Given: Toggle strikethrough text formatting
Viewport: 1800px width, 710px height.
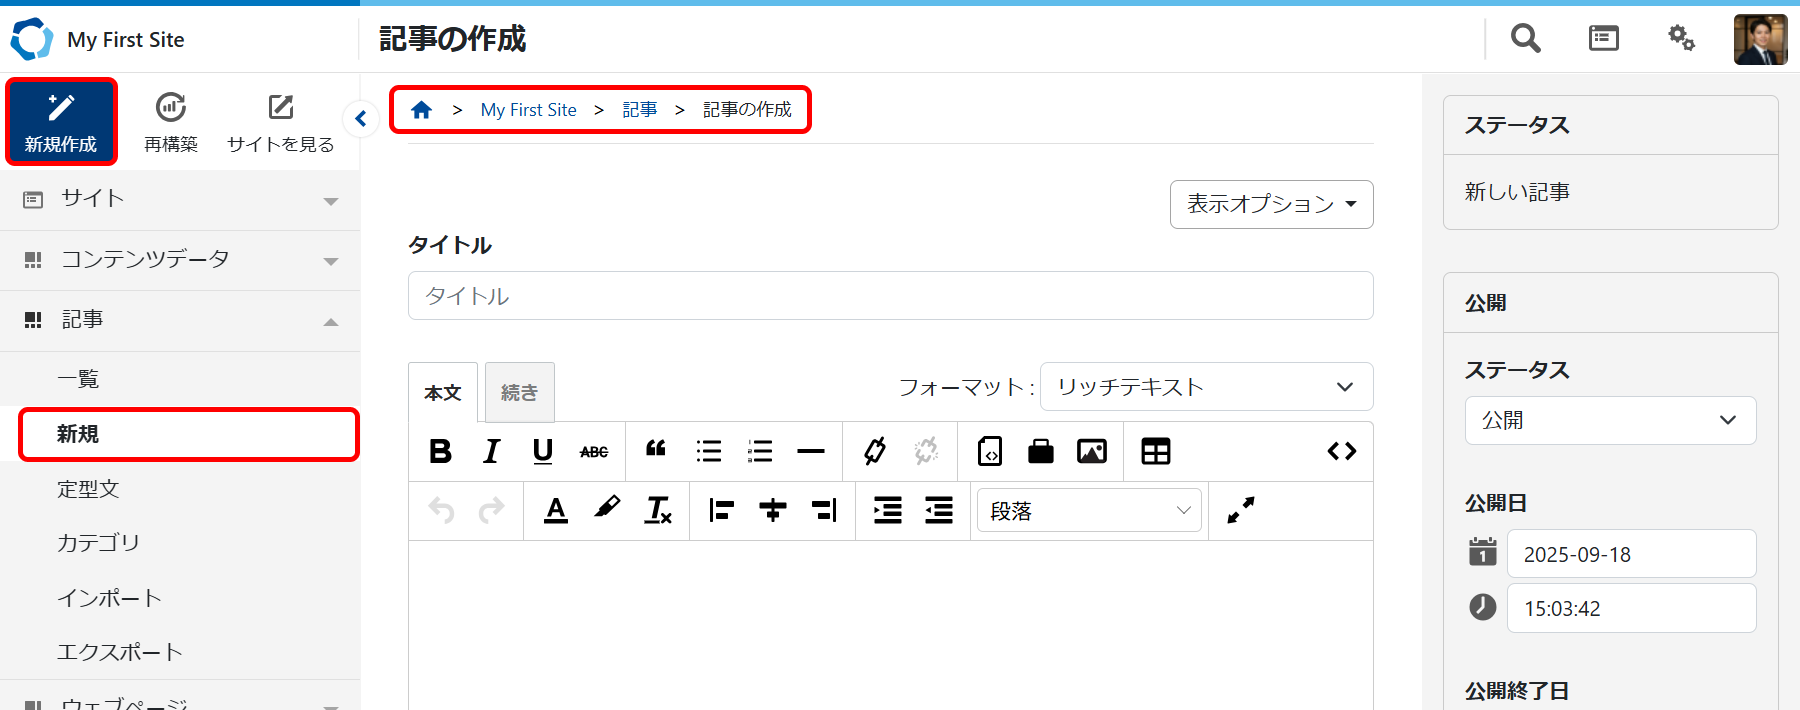Looking at the screenshot, I should pos(594,452).
